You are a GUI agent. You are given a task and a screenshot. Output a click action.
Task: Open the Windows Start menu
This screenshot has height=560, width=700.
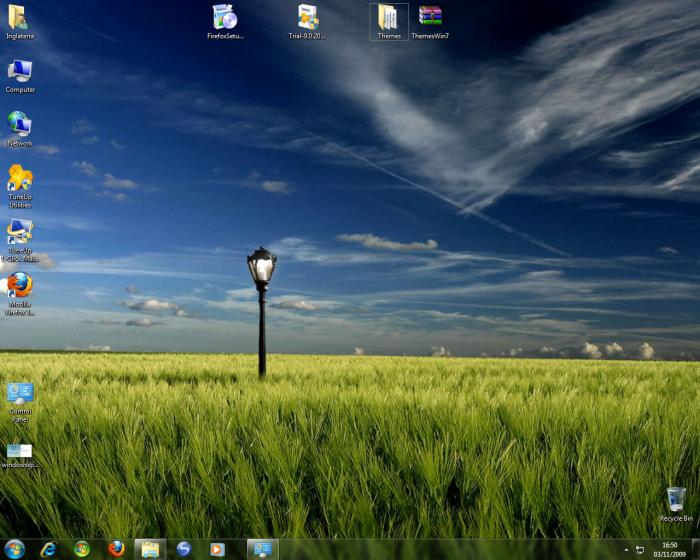point(15,549)
